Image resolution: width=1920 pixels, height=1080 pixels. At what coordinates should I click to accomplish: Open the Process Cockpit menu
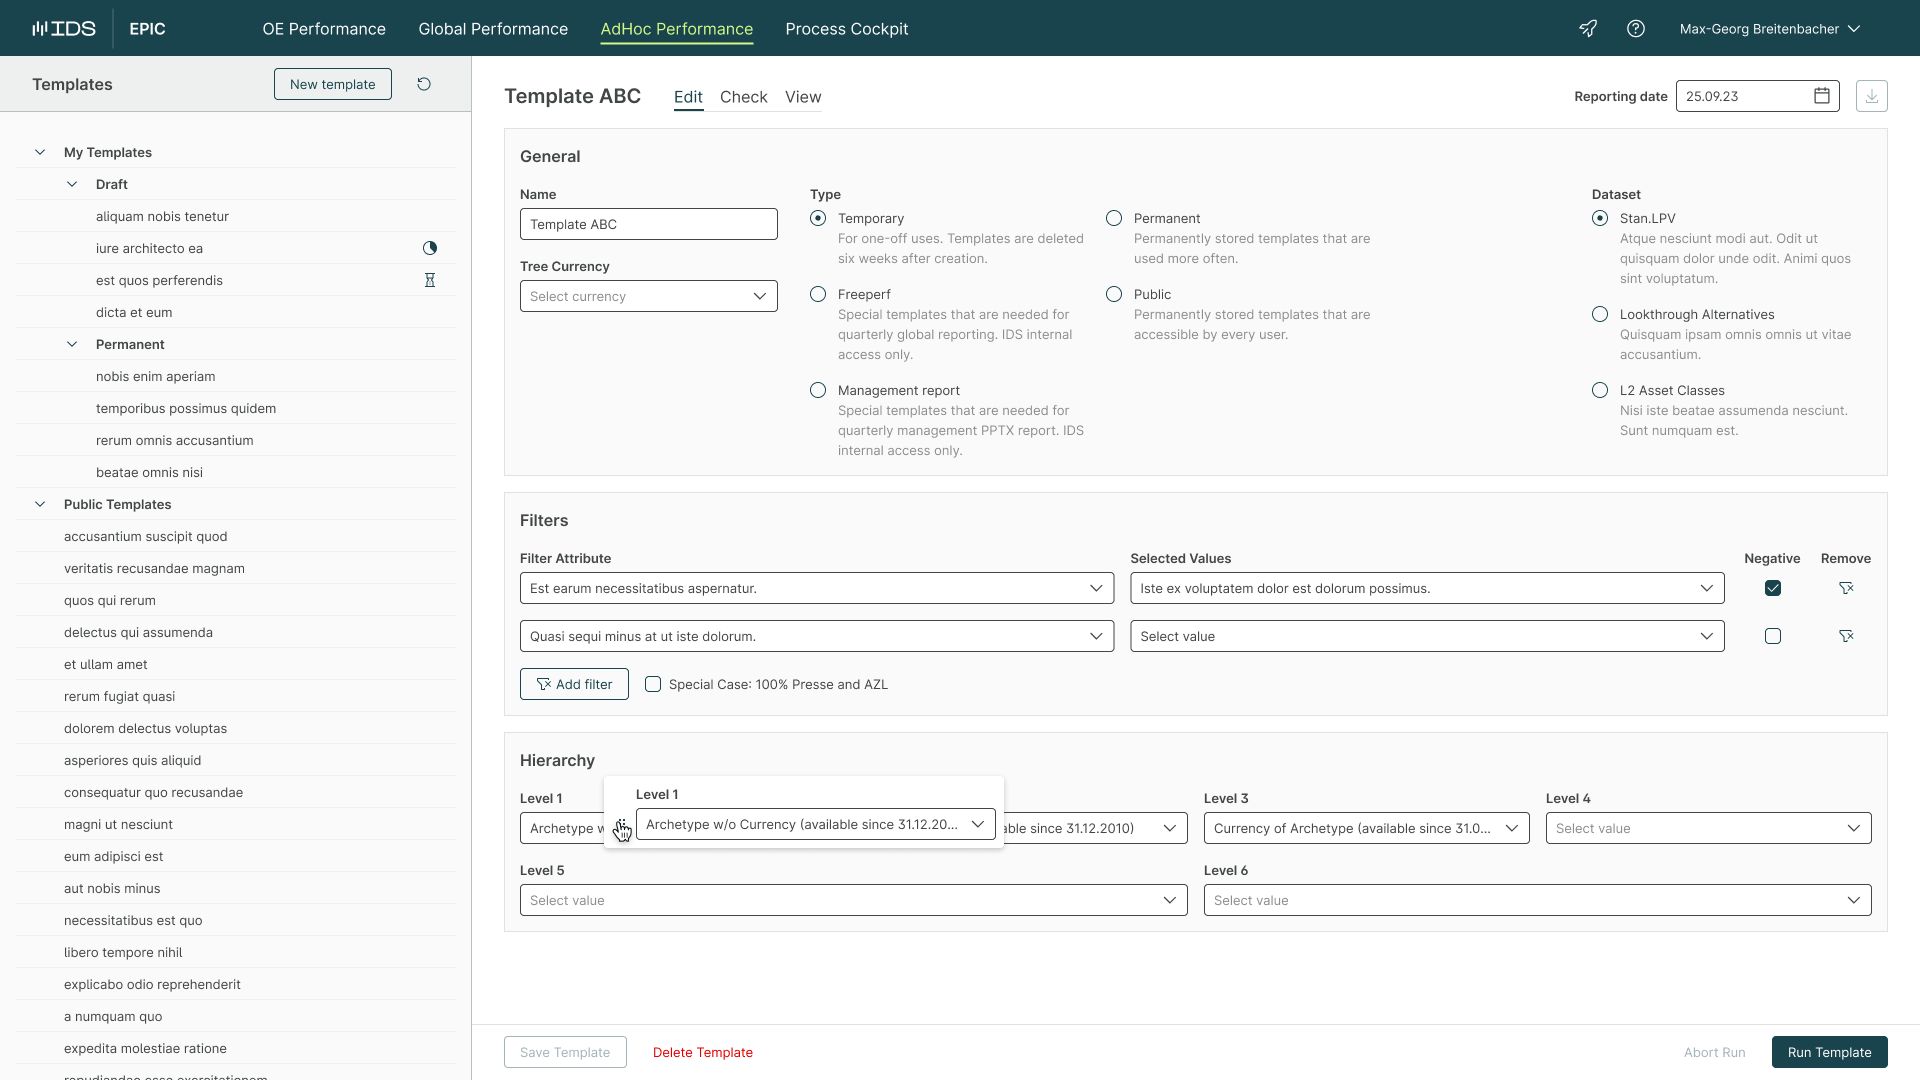pyautogui.click(x=847, y=29)
